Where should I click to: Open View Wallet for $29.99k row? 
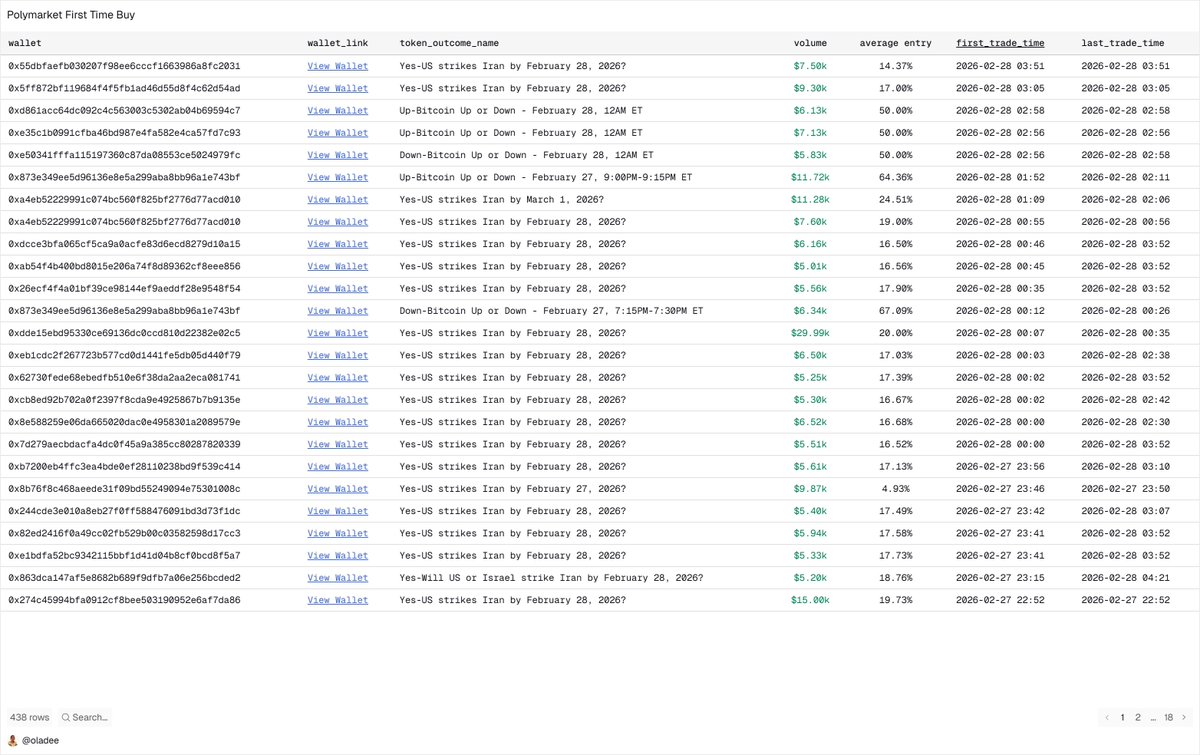337,333
